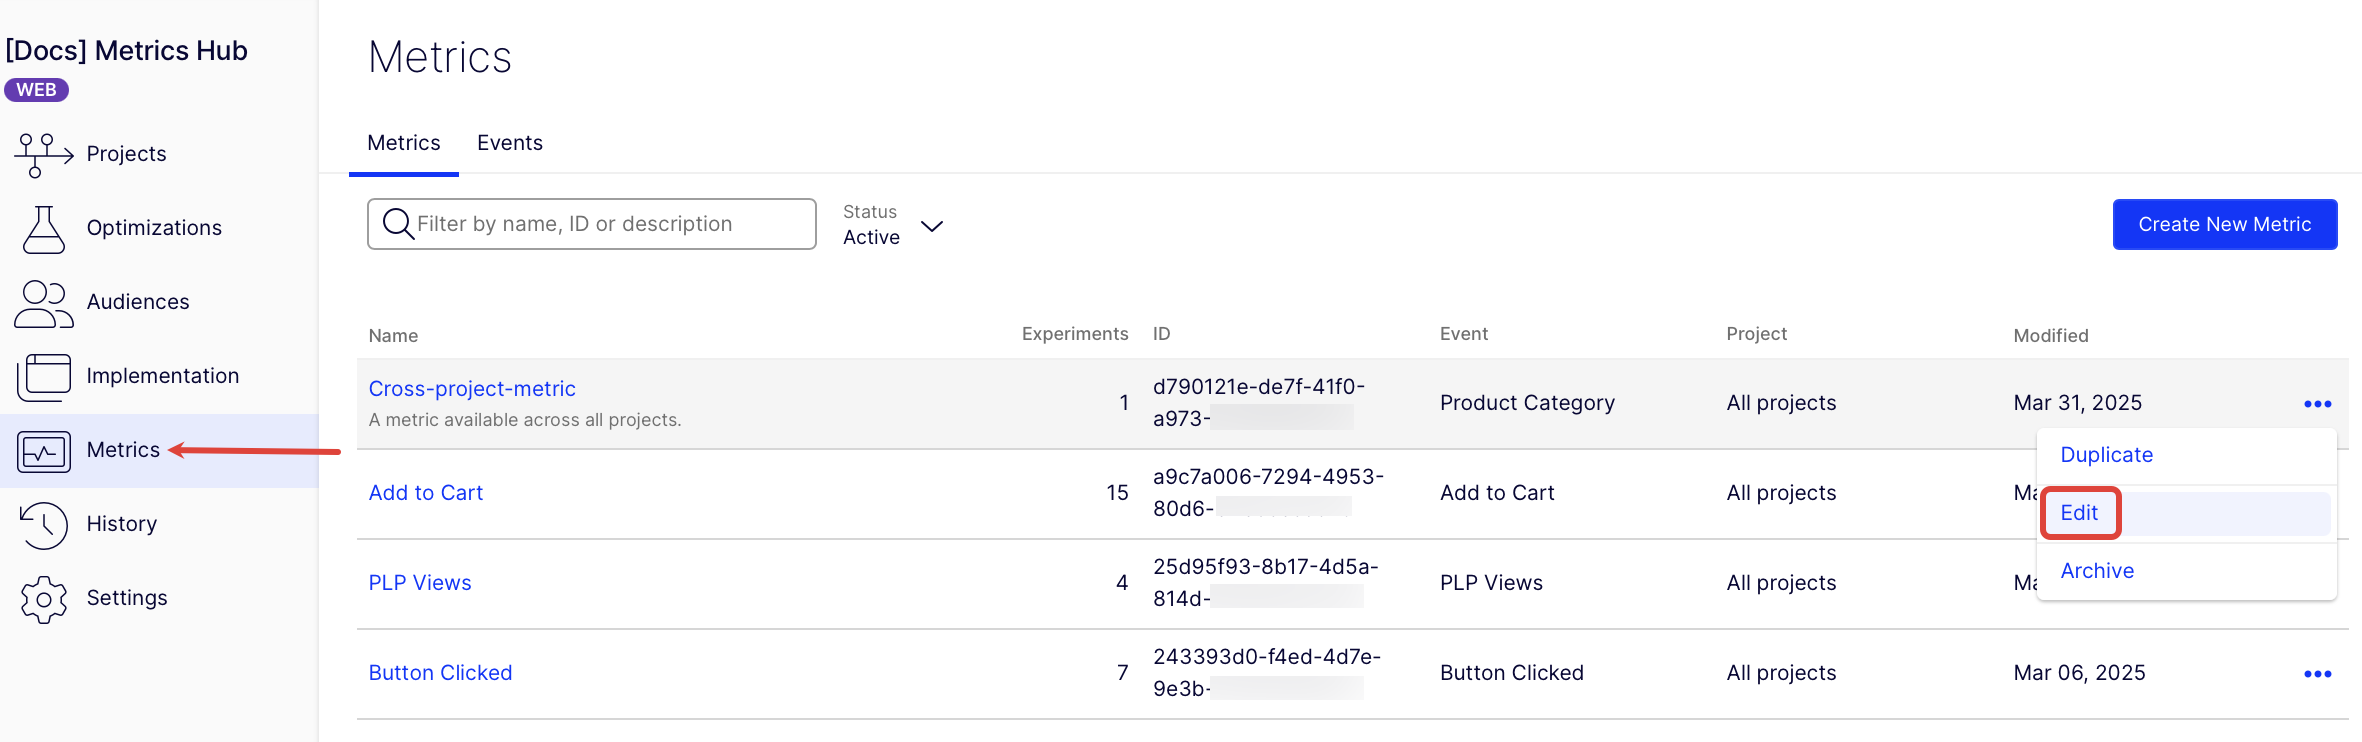Click the Optimizations flask icon
The width and height of the screenshot is (2362, 742).
[x=44, y=229]
